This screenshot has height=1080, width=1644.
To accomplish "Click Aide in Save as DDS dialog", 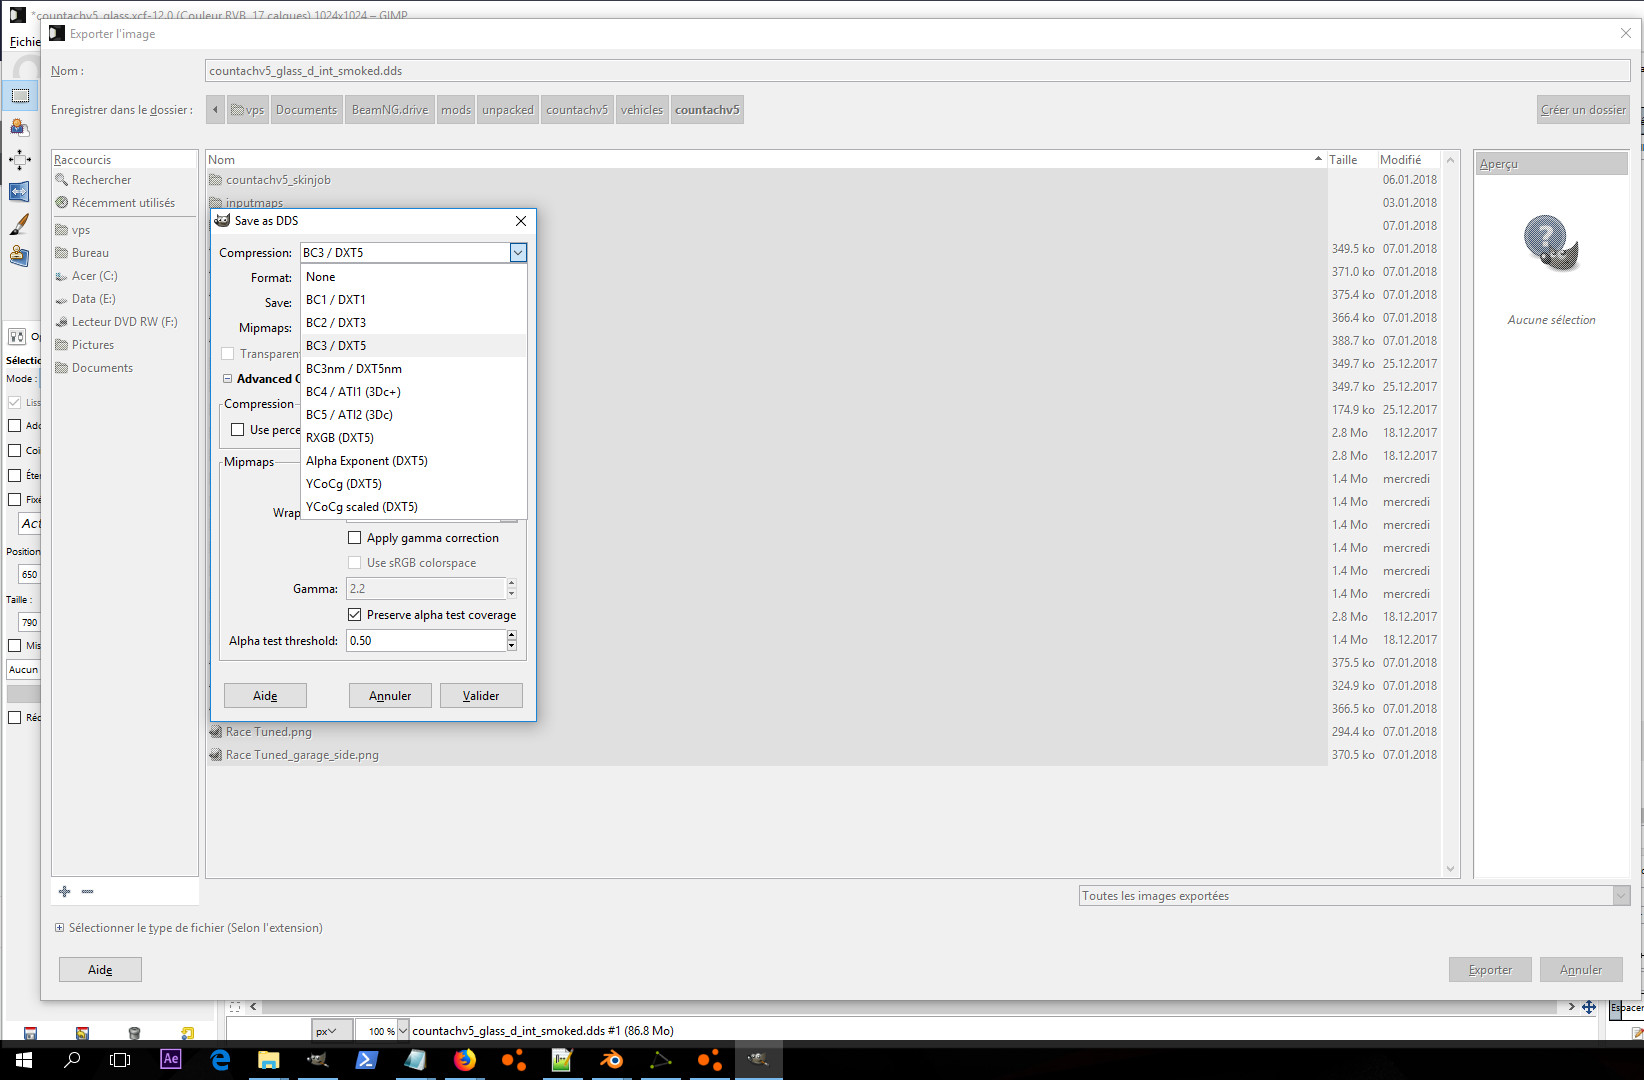I will pyautogui.click(x=265, y=696).
